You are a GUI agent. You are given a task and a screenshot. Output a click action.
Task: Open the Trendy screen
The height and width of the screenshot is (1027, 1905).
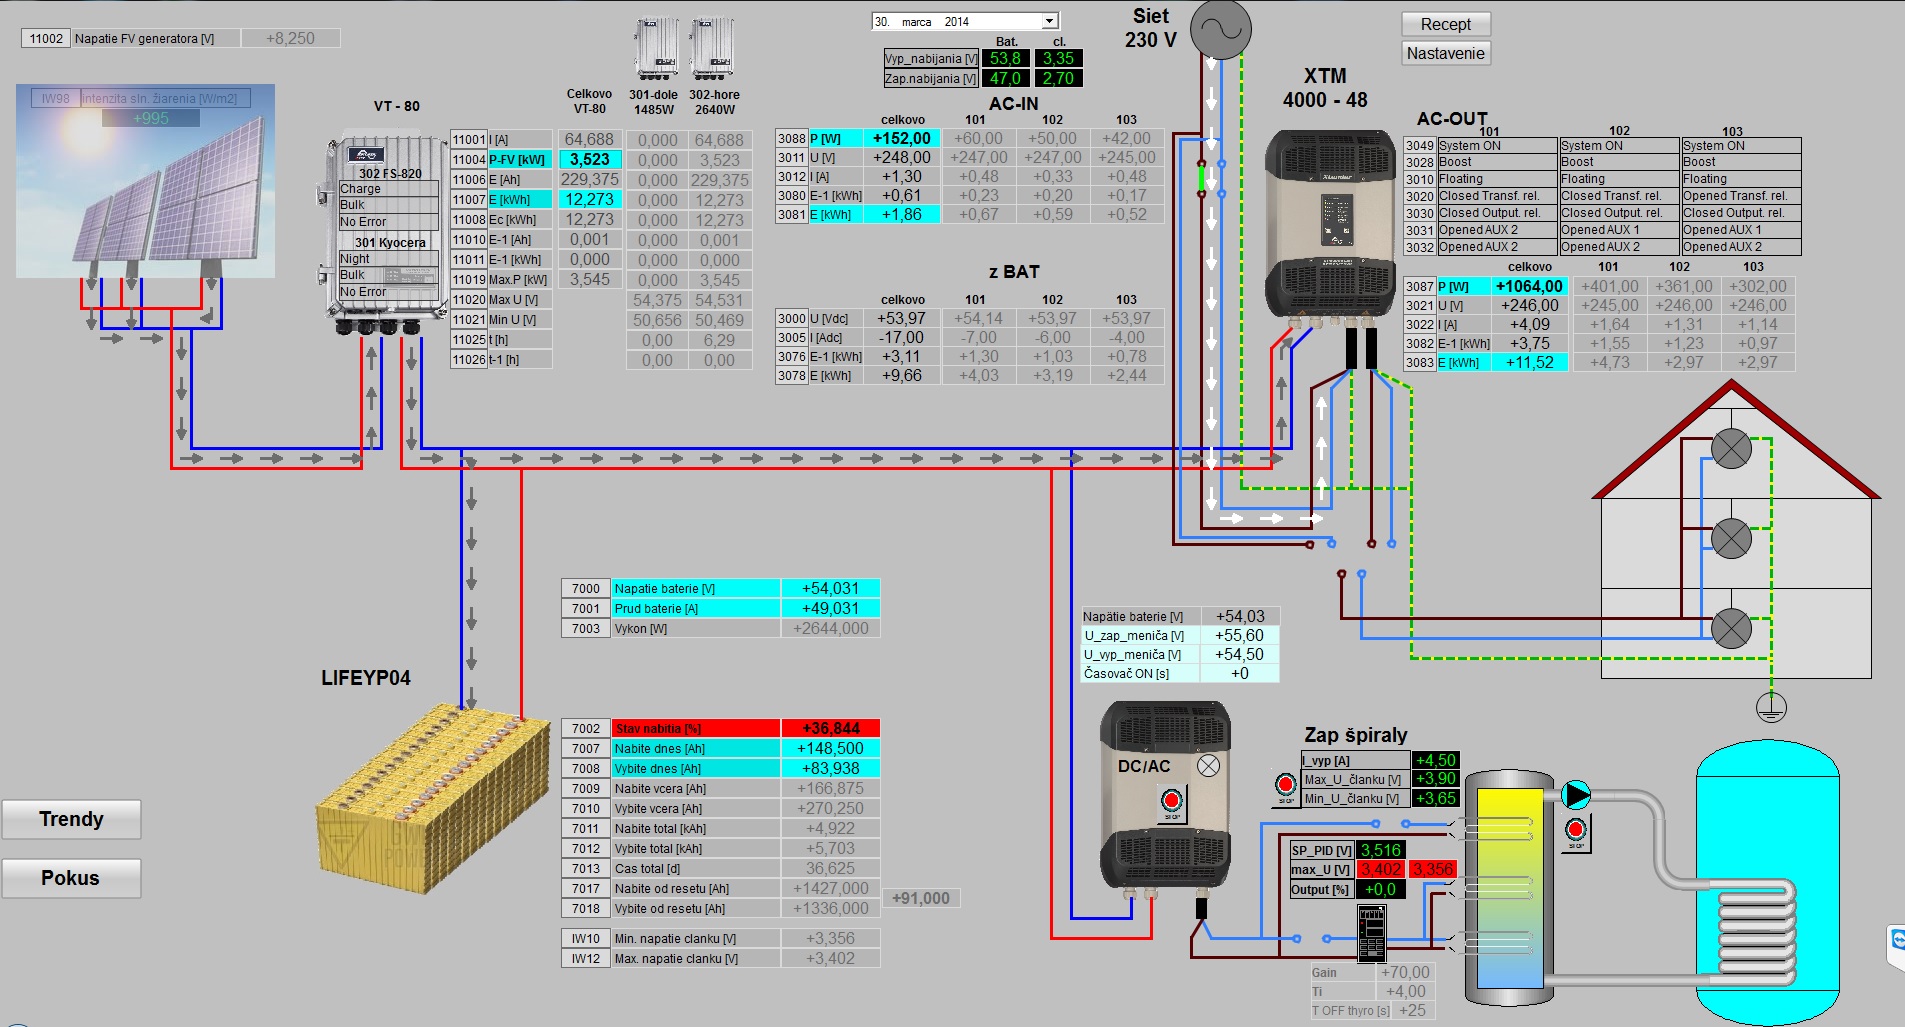tap(71, 819)
